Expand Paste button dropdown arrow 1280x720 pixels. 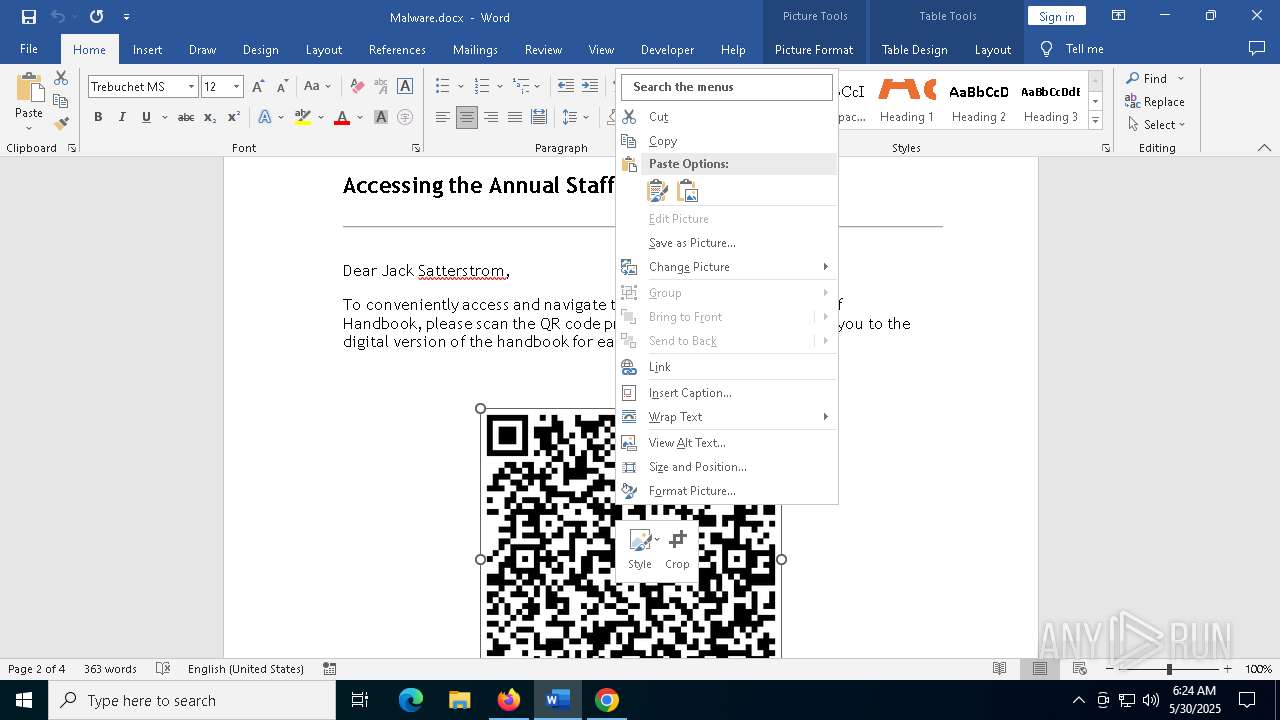point(29,127)
